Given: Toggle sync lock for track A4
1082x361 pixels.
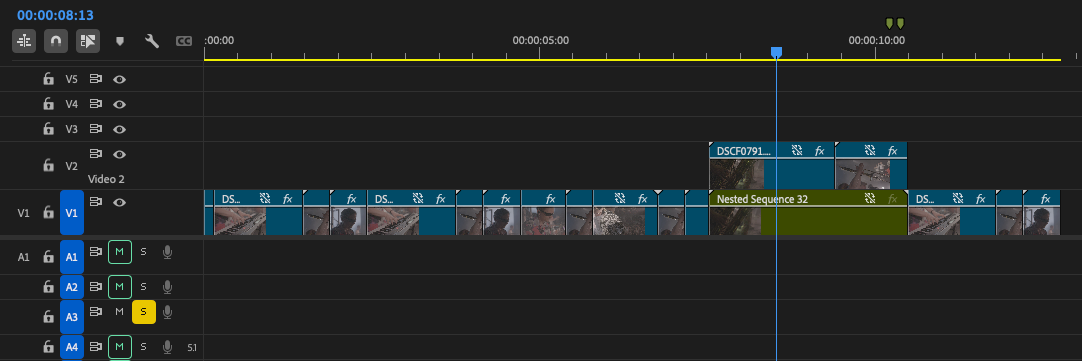Looking at the screenshot, I should (96, 347).
